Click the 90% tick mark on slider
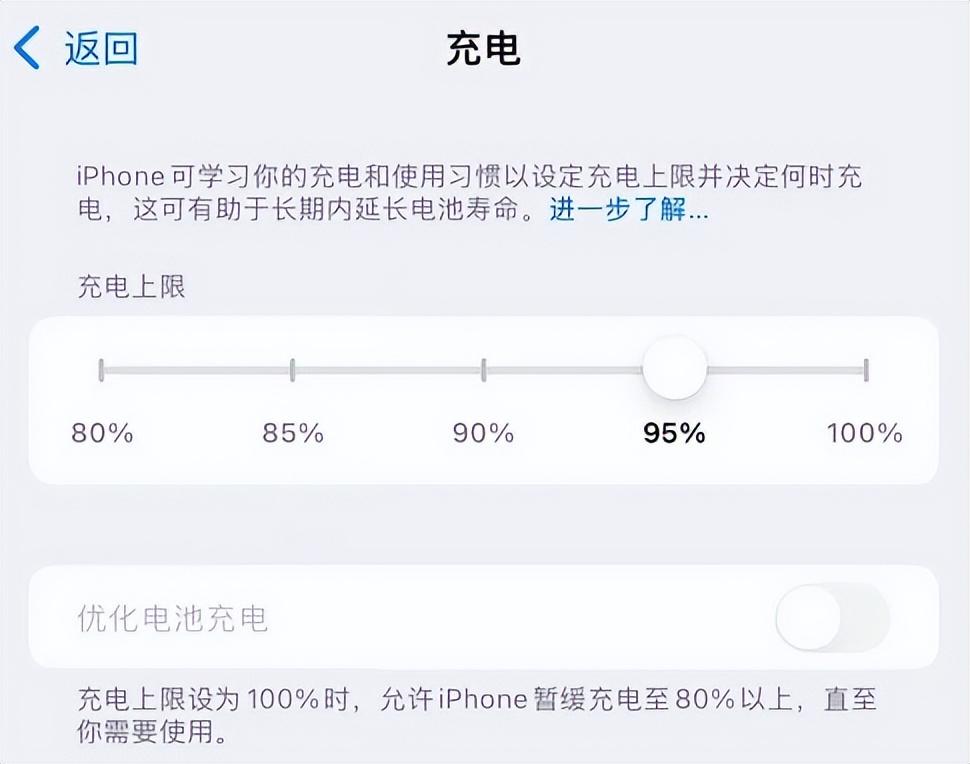Image resolution: width=970 pixels, height=764 pixels. (x=483, y=370)
